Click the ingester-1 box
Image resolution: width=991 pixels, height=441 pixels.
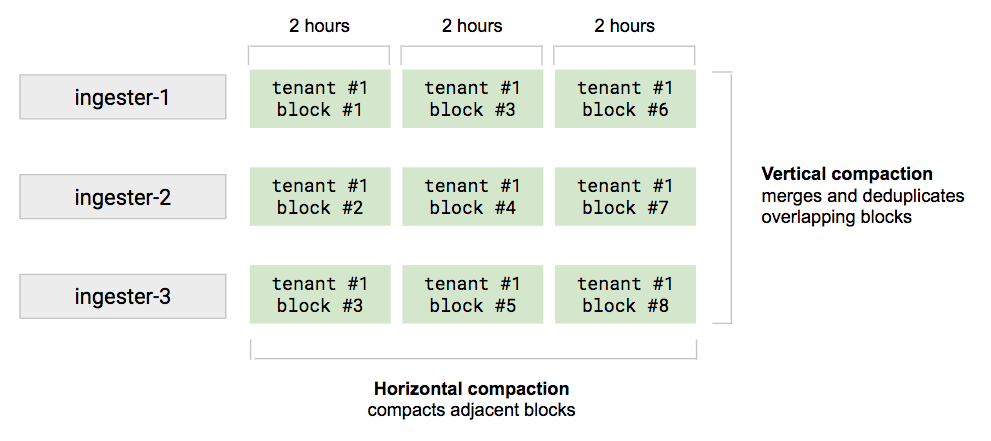pos(122,98)
